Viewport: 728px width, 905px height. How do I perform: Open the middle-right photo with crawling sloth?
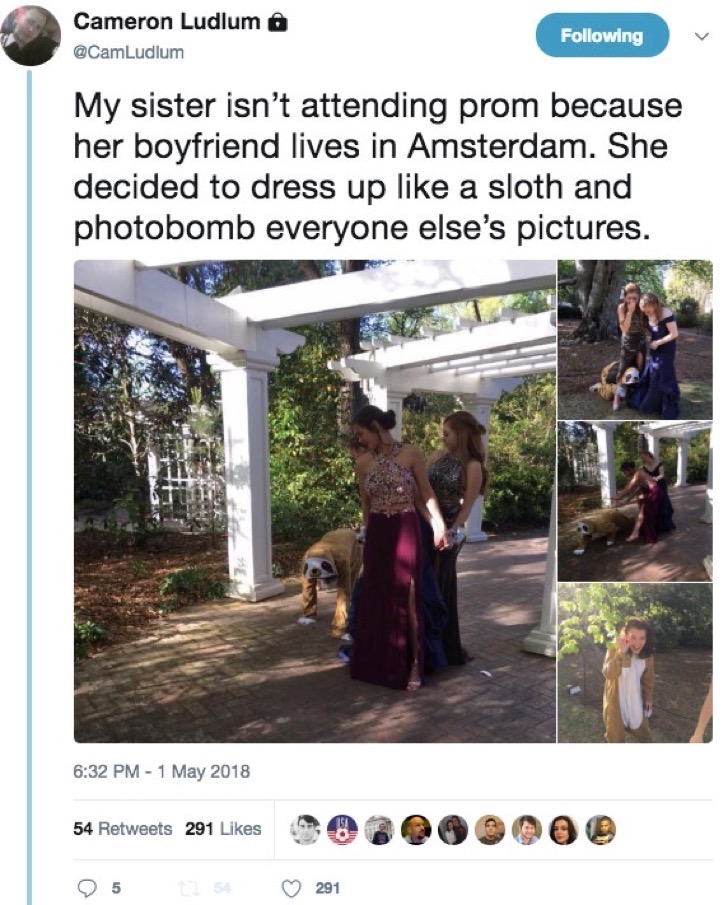(635, 501)
